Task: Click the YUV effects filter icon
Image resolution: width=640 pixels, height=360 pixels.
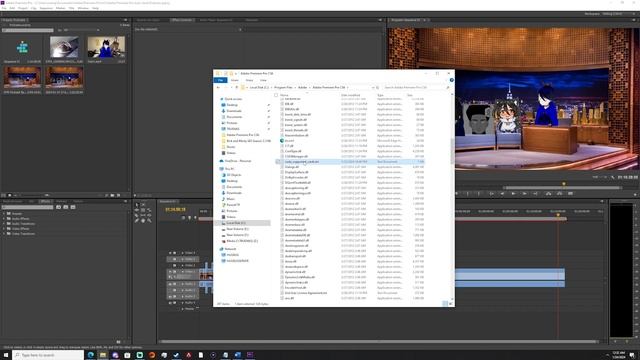Action: click(73, 207)
